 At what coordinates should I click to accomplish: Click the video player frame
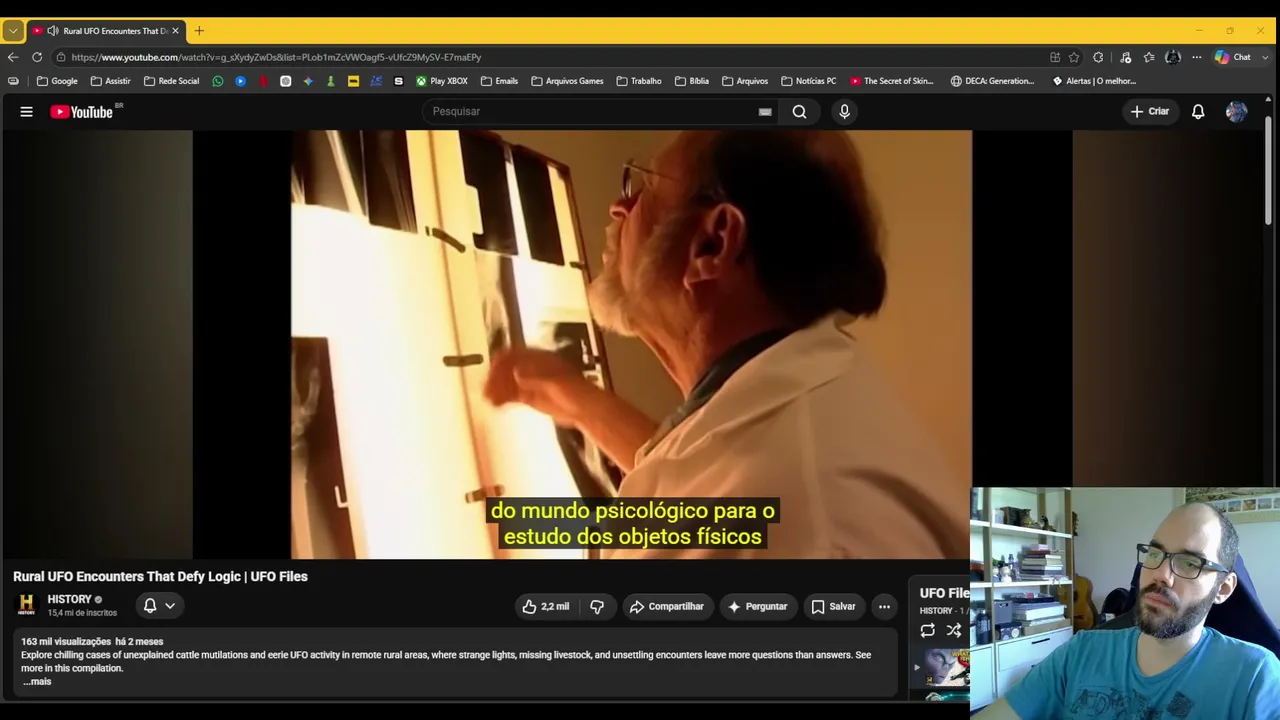pos(632,344)
